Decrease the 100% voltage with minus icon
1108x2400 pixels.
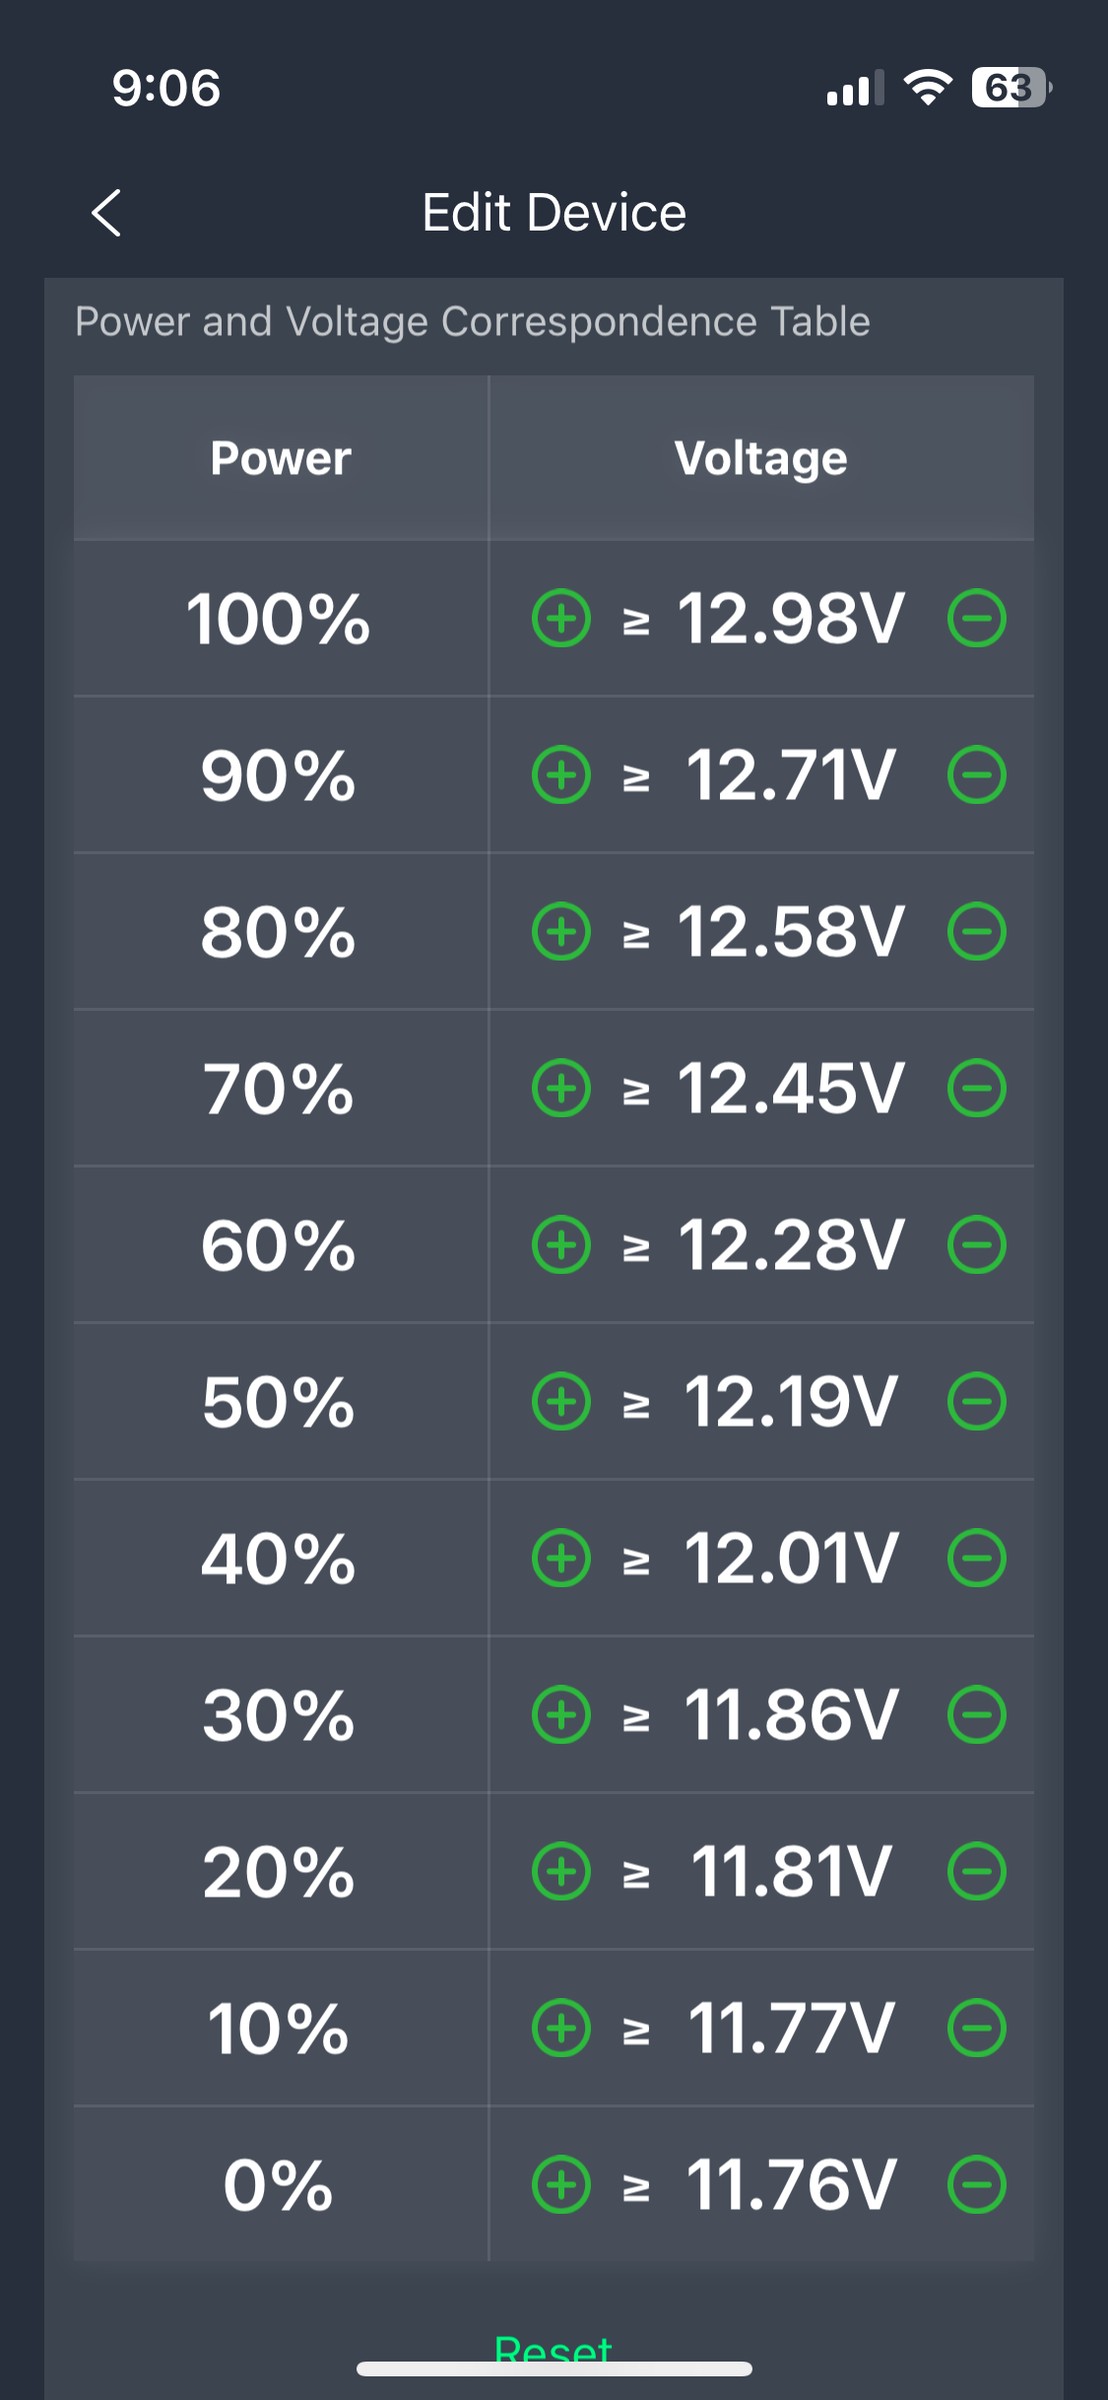click(976, 619)
